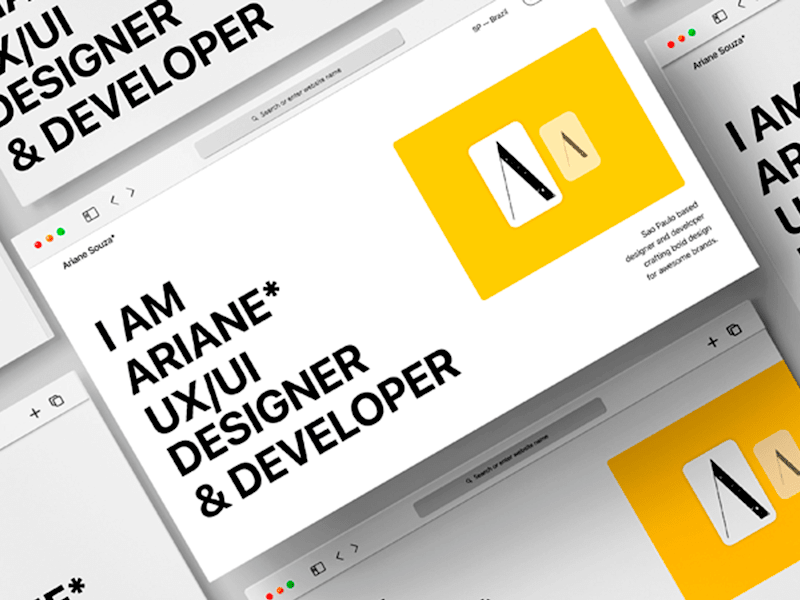Click the tab overview icon in bottom-right window

tap(734, 330)
